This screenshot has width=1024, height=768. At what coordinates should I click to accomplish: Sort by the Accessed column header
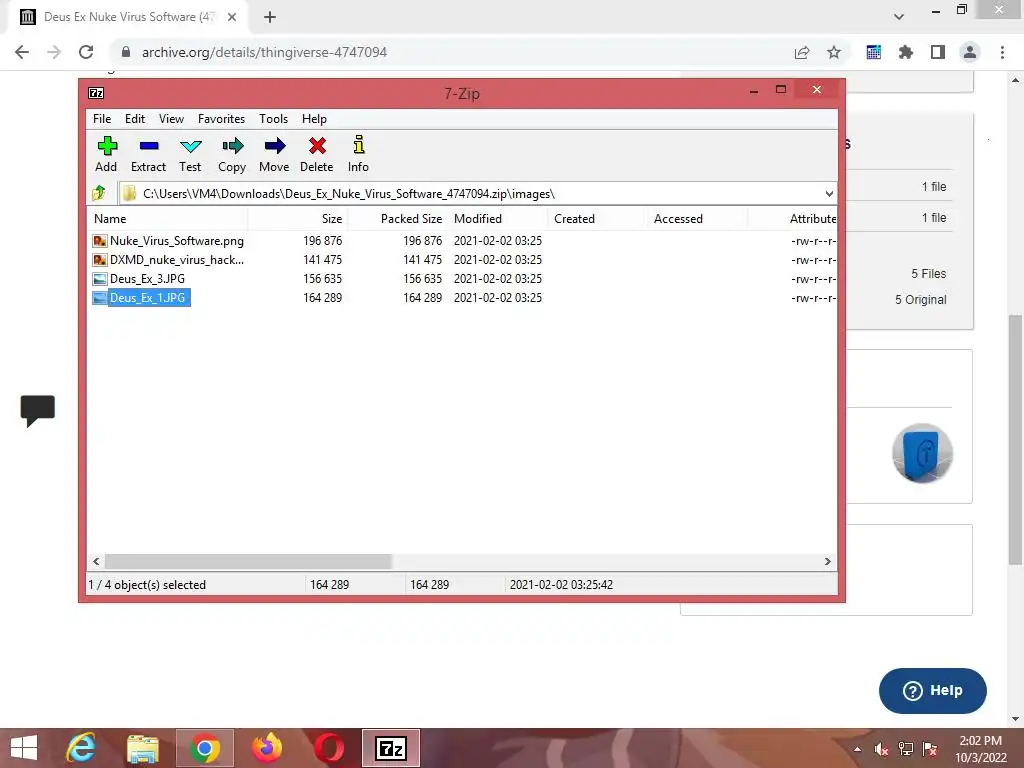[697, 219]
